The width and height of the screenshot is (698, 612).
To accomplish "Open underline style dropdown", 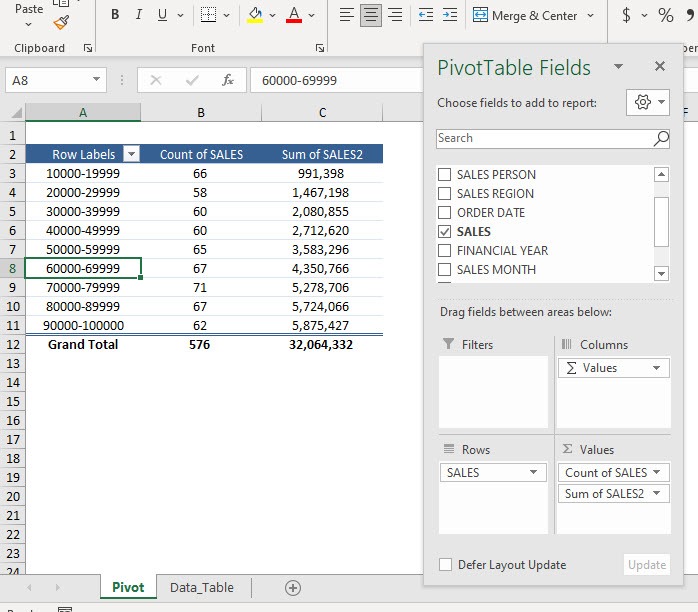I will point(180,16).
